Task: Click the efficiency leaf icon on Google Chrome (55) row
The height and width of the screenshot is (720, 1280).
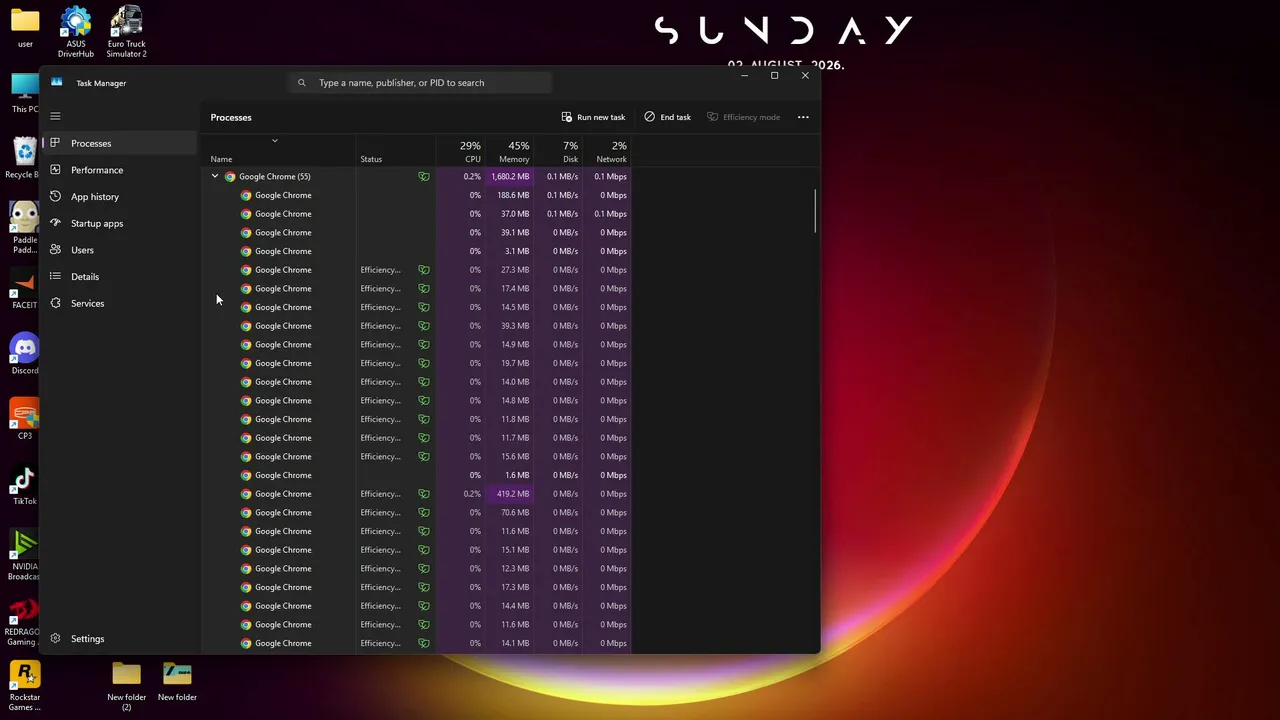Action: point(424,177)
